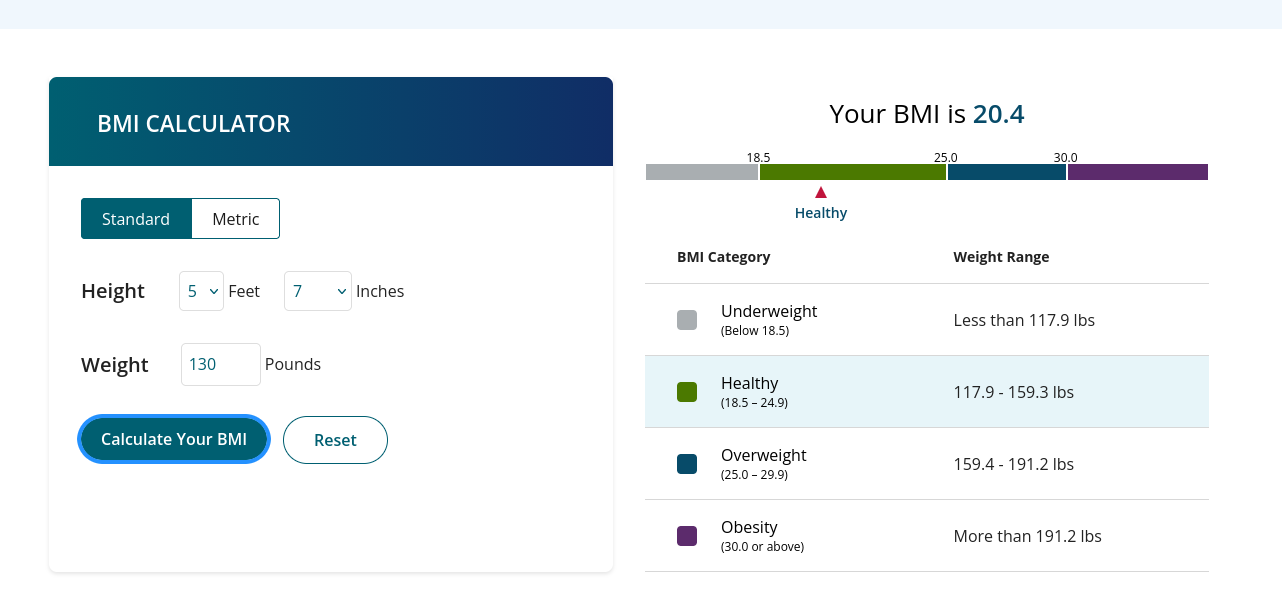Click 'More than 191.2 lbs' cell
Screen dimensions: 1282x601
coord(1028,536)
